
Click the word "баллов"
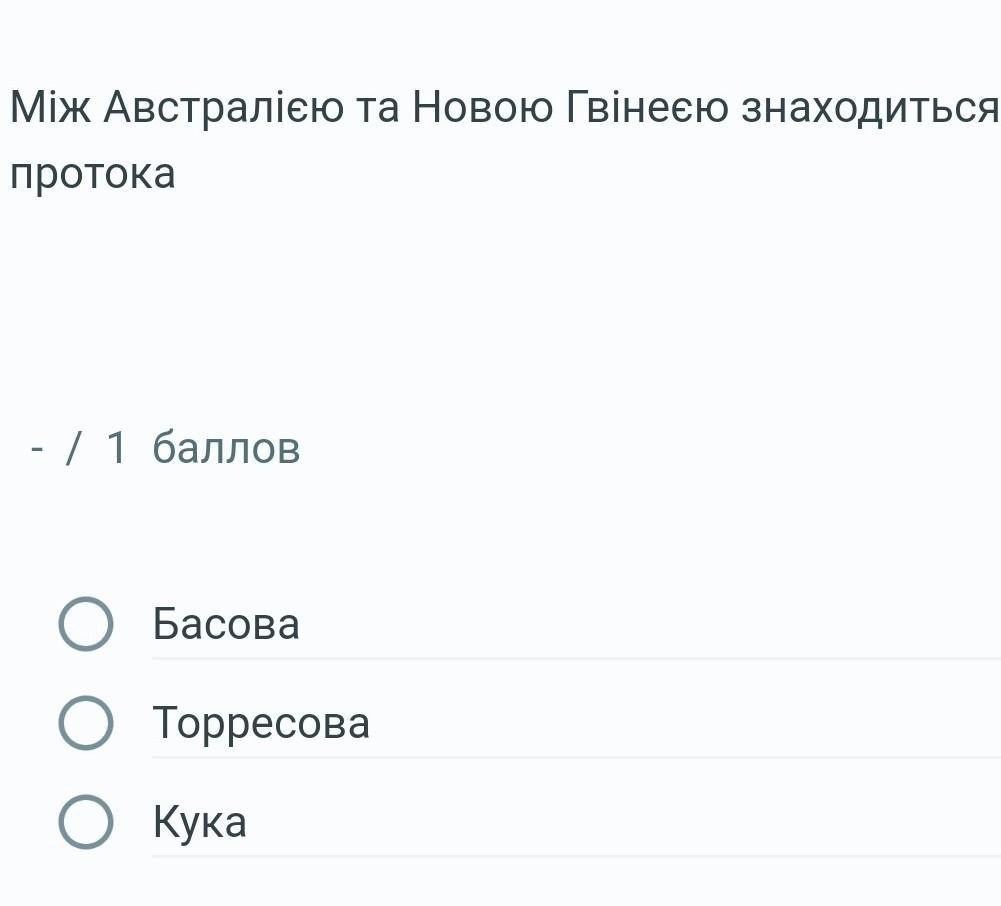[226, 448]
